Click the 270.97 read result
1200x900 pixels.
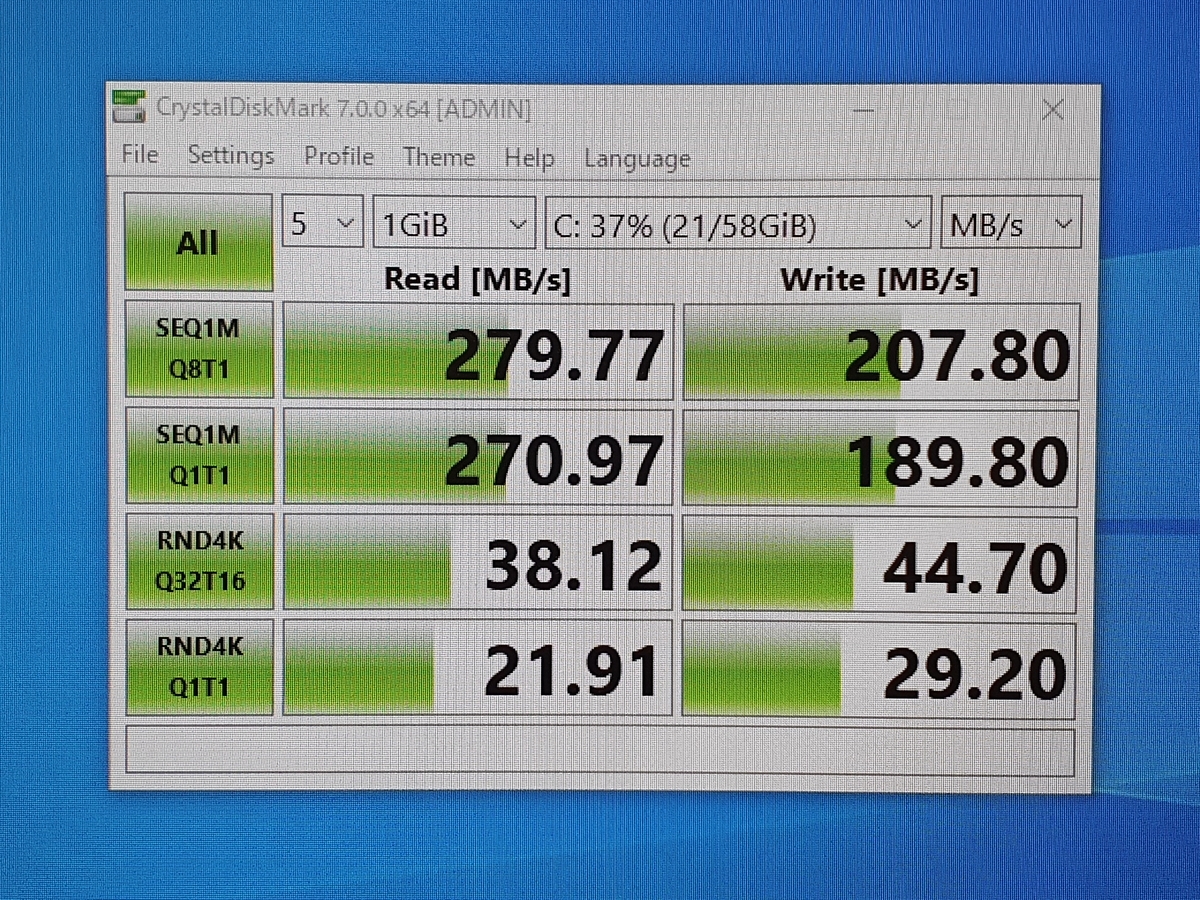[x=478, y=457]
